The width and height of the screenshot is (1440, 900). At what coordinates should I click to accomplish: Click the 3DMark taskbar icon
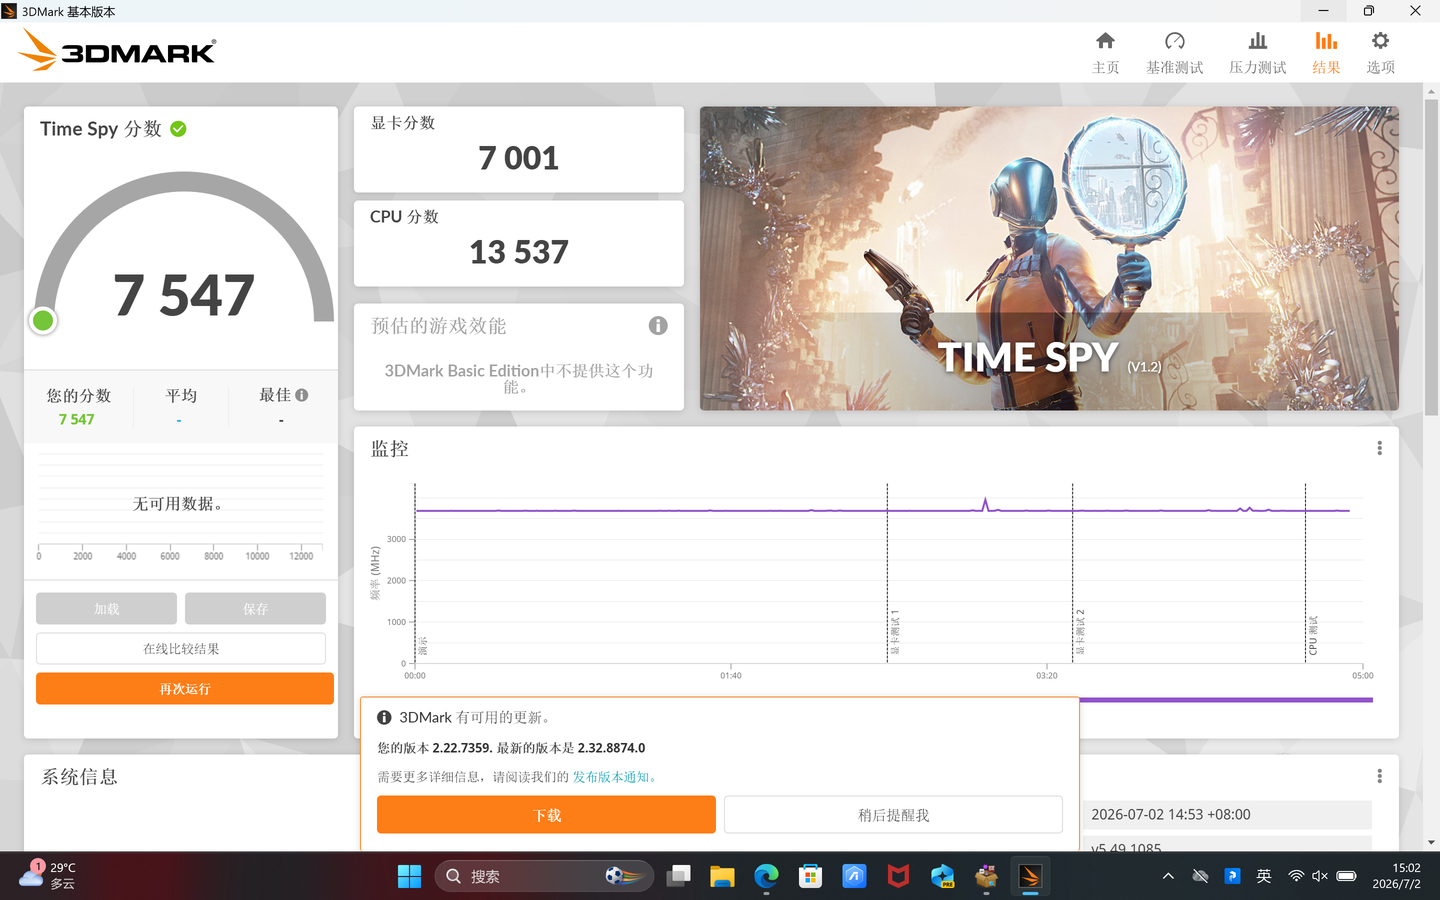click(x=1030, y=876)
